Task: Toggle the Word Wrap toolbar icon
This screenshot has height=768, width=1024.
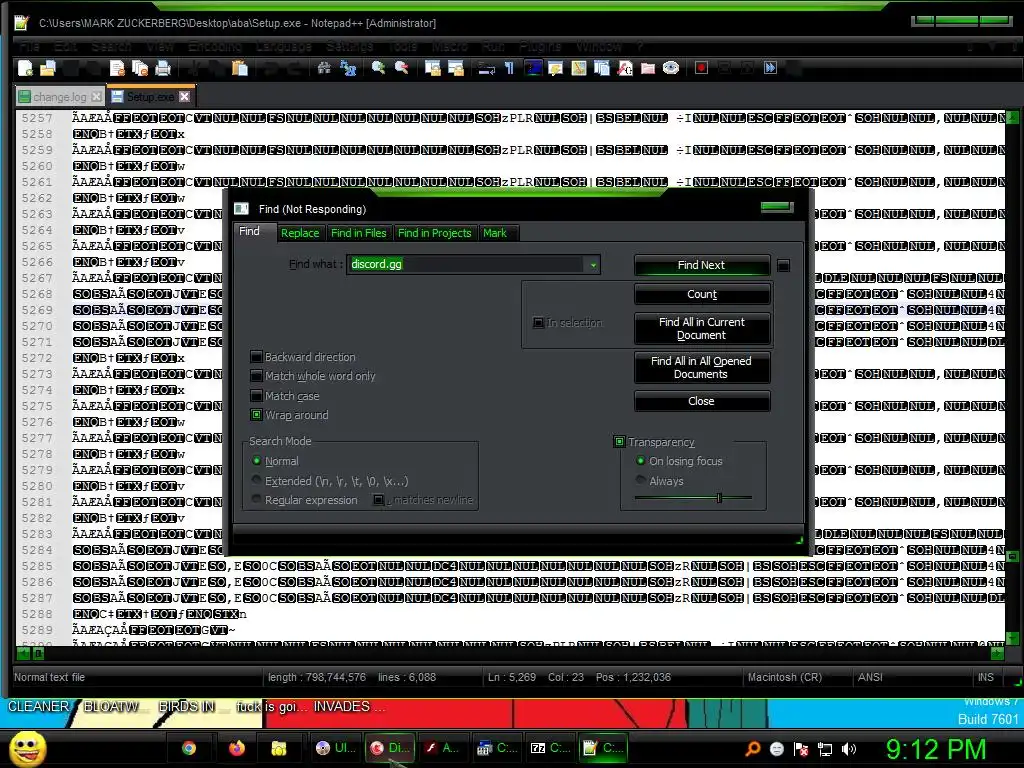Action: pyautogui.click(x=487, y=68)
